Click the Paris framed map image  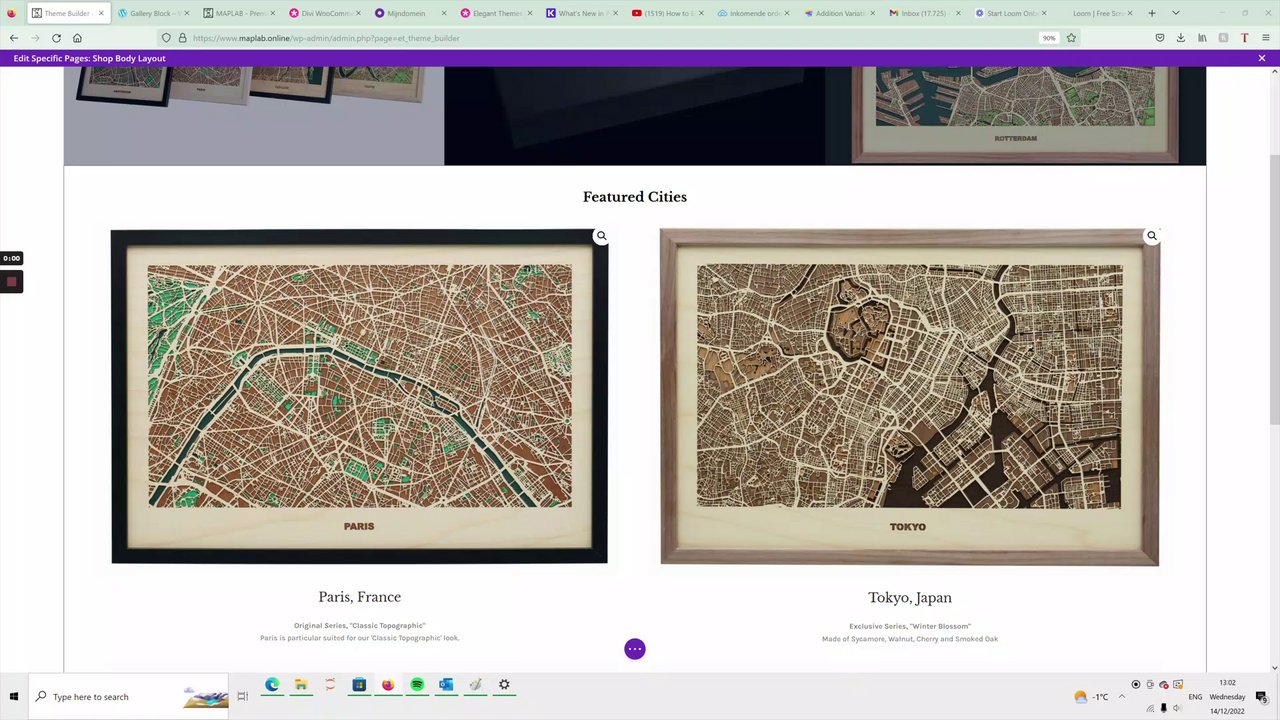pos(359,396)
